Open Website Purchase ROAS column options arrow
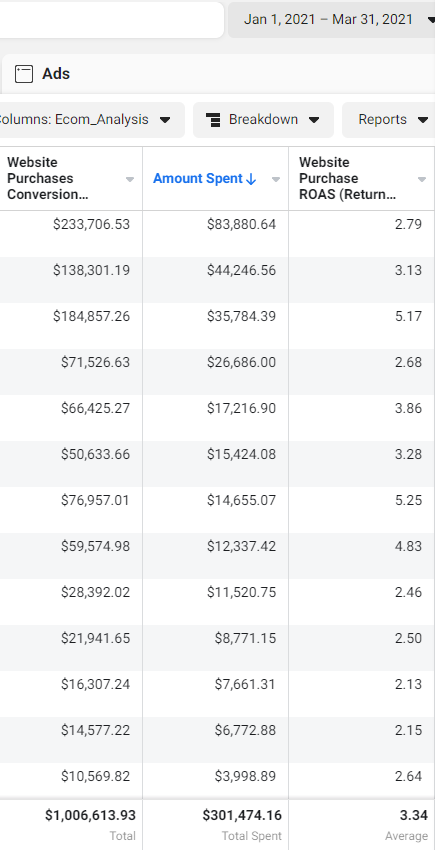 pos(421,179)
